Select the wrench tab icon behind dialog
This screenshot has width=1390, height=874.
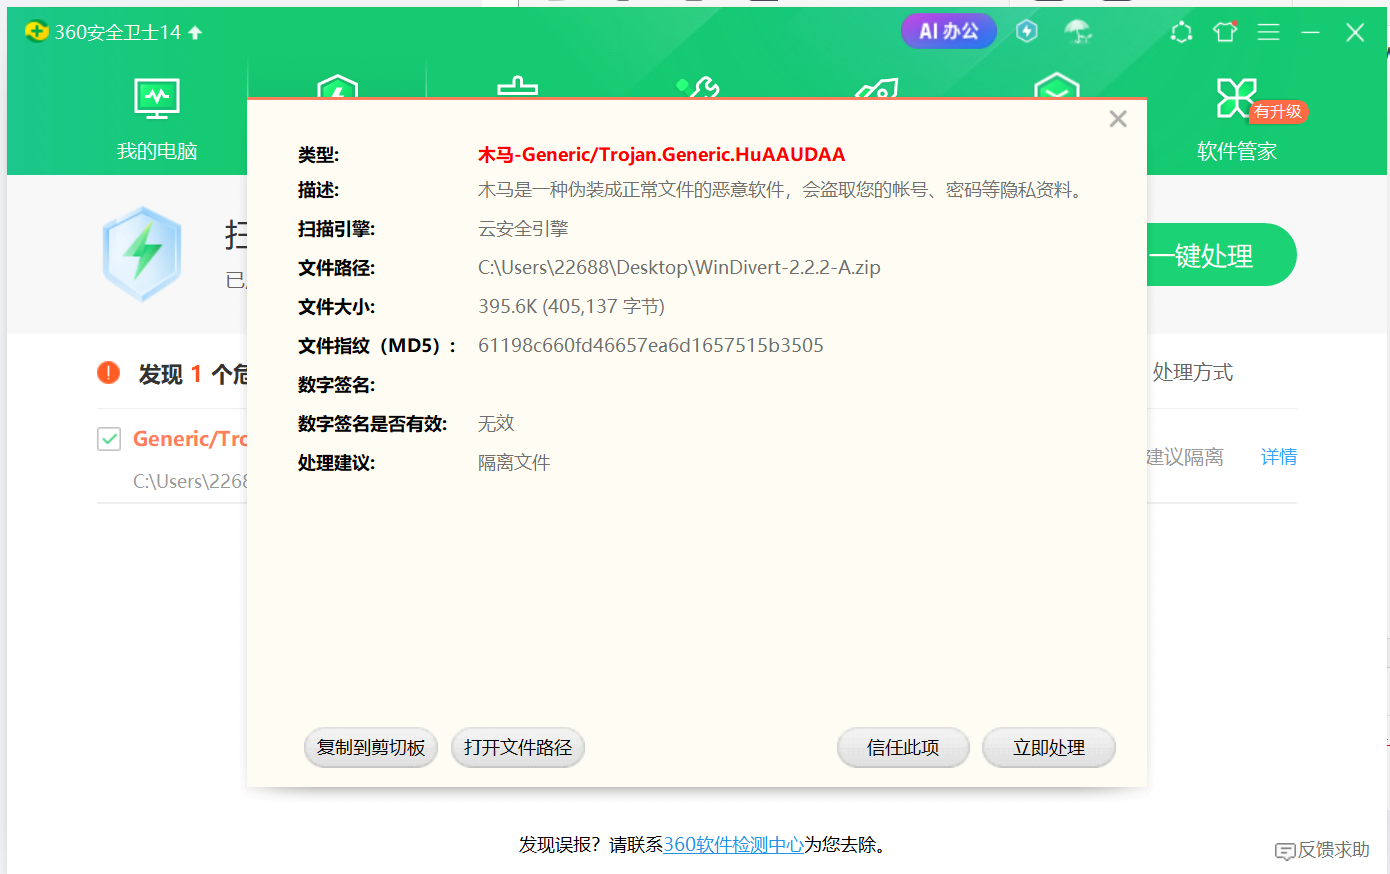pyautogui.click(x=698, y=88)
